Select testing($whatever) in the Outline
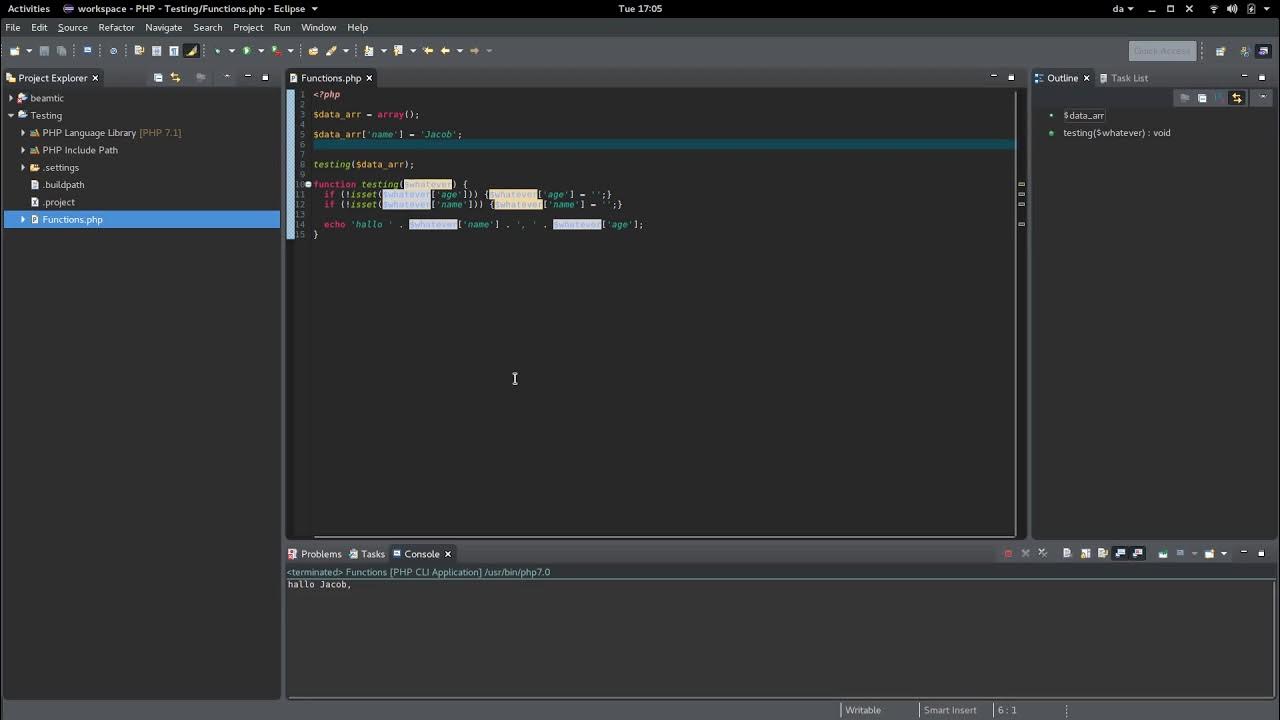The height and width of the screenshot is (720, 1280). click(x=1116, y=133)
